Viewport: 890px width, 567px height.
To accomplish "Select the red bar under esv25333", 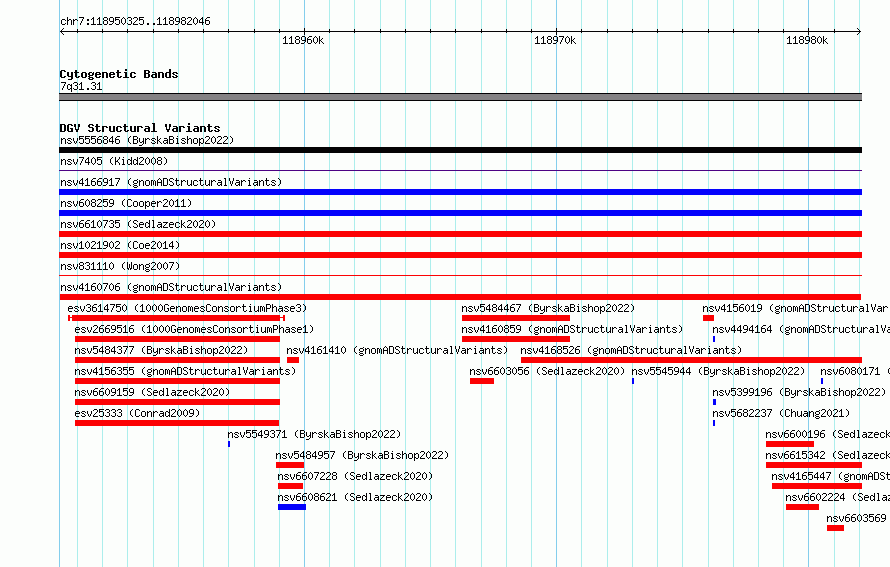I will coord(177,423).
